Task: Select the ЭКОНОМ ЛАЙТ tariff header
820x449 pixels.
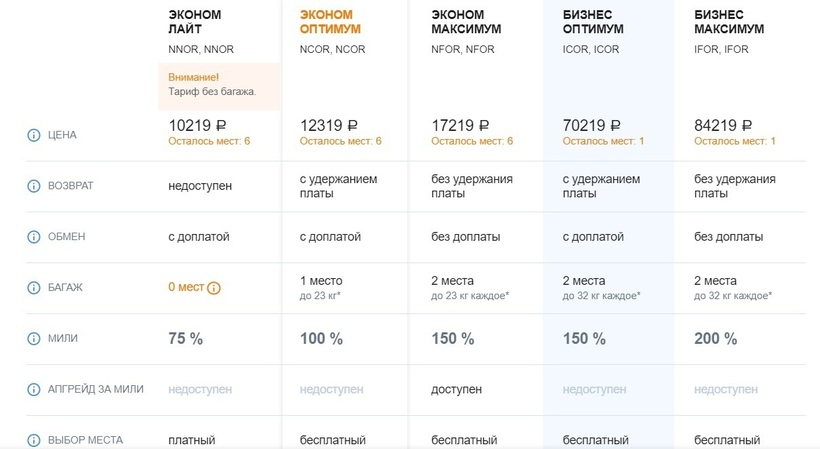Action: (195, 22)
